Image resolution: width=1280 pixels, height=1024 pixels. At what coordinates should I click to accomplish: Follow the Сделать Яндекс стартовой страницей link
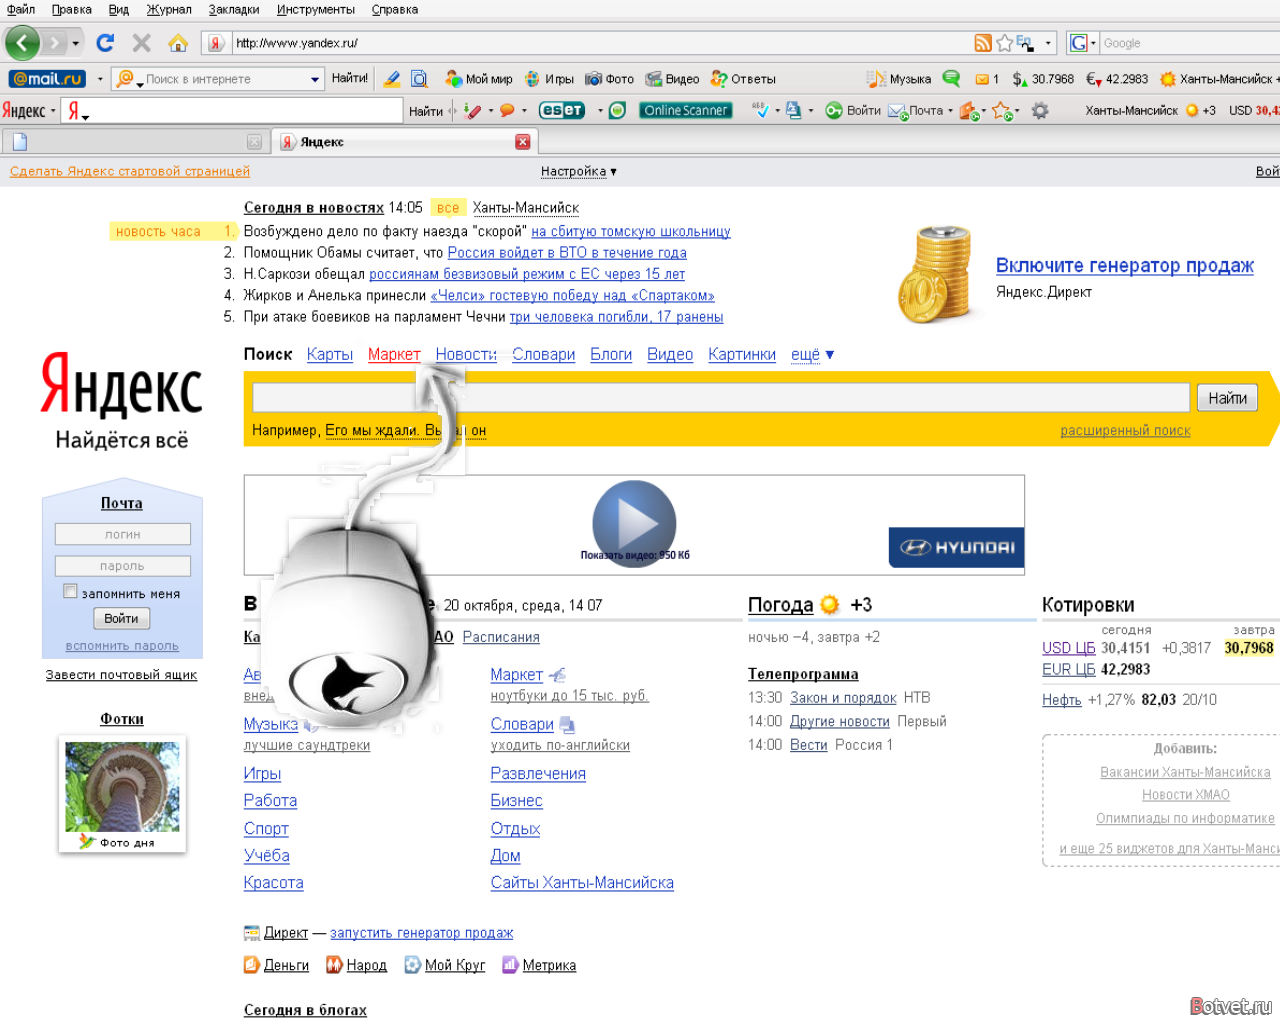[x=130, y=171]
